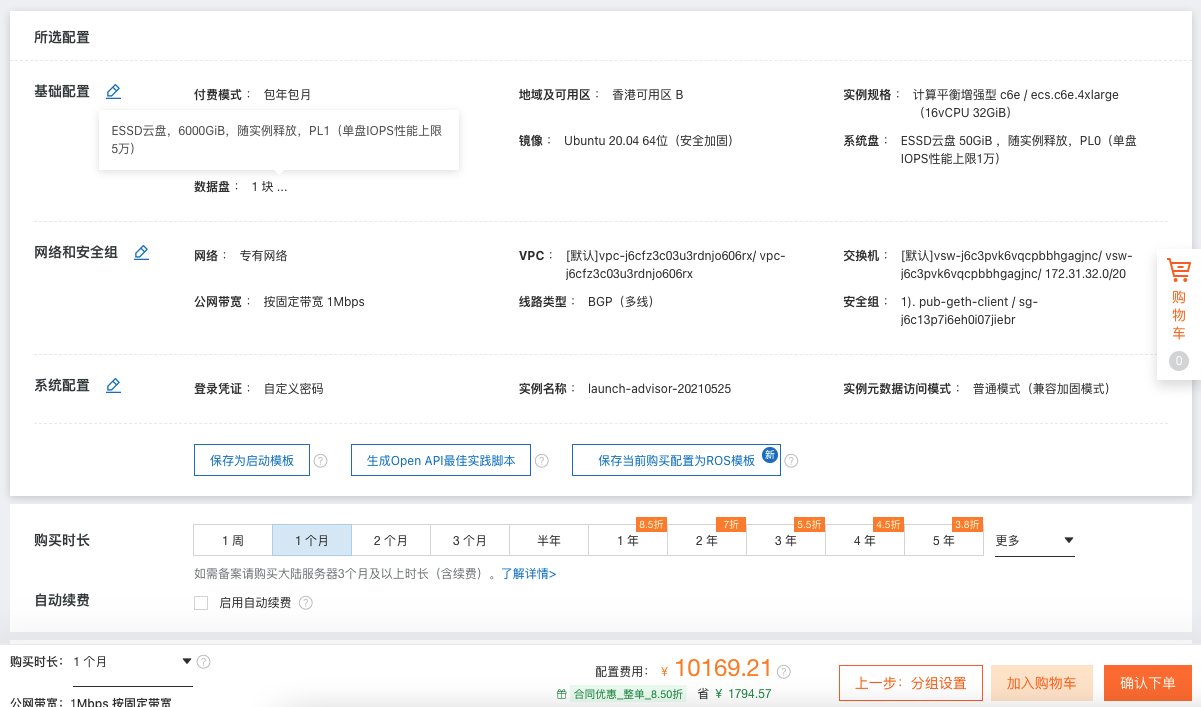Click the 确认下单 button

click(x=1147, y=684)
